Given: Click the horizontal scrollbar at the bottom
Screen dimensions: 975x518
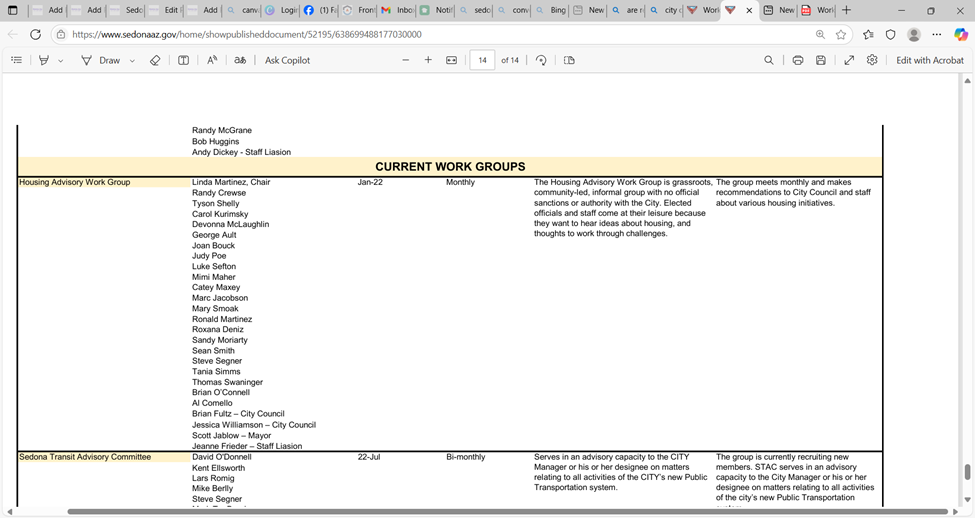Looking at the screenshot, I should pos(500,511).
